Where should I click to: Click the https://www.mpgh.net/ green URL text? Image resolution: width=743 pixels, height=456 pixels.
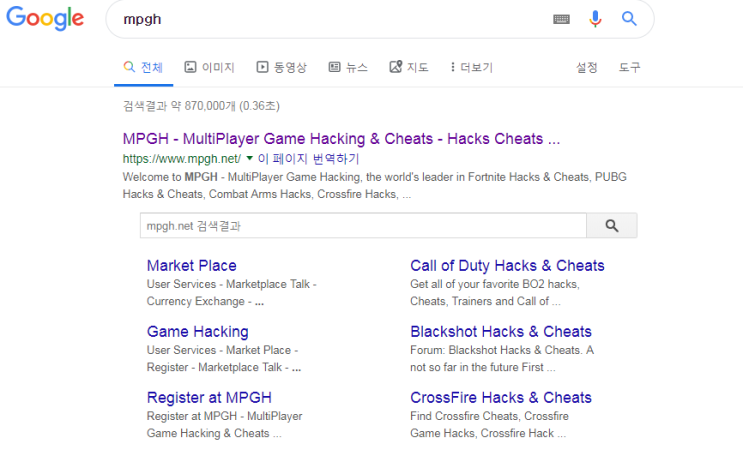tap(181, 158)
